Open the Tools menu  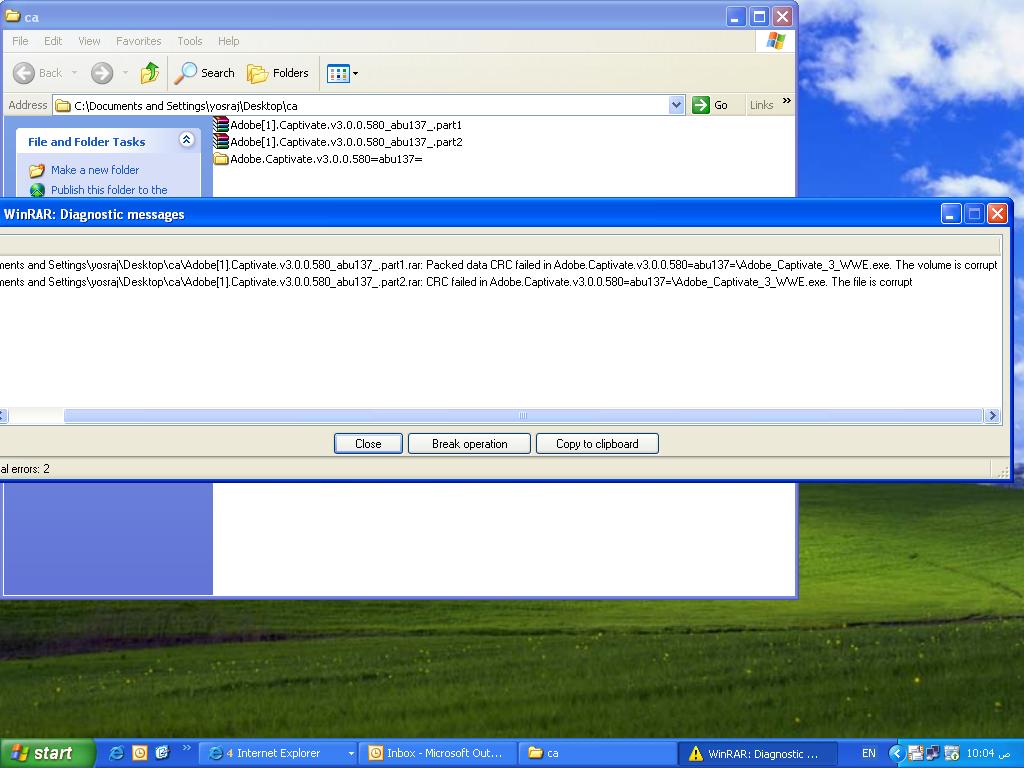pyautogui.click(x=190, y=41)
